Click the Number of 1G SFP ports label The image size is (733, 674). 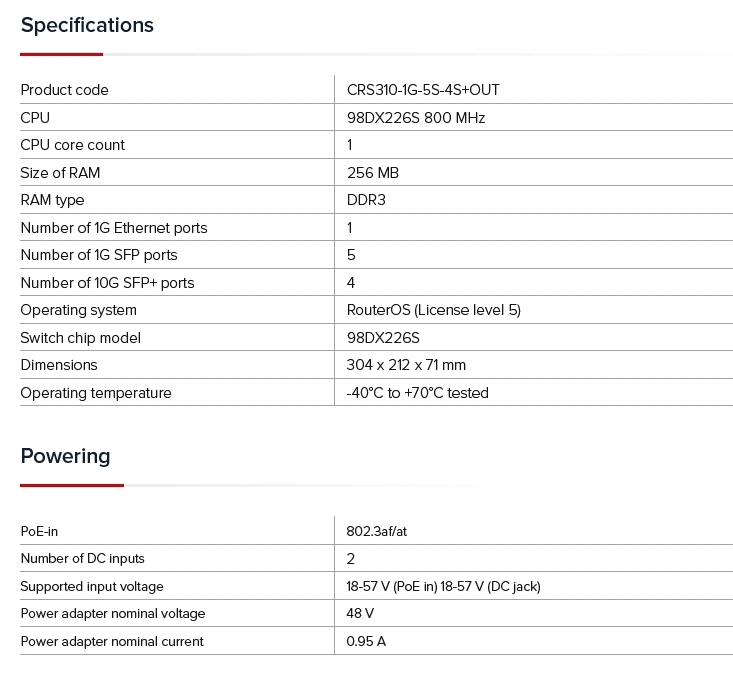[x=99, y=255]
